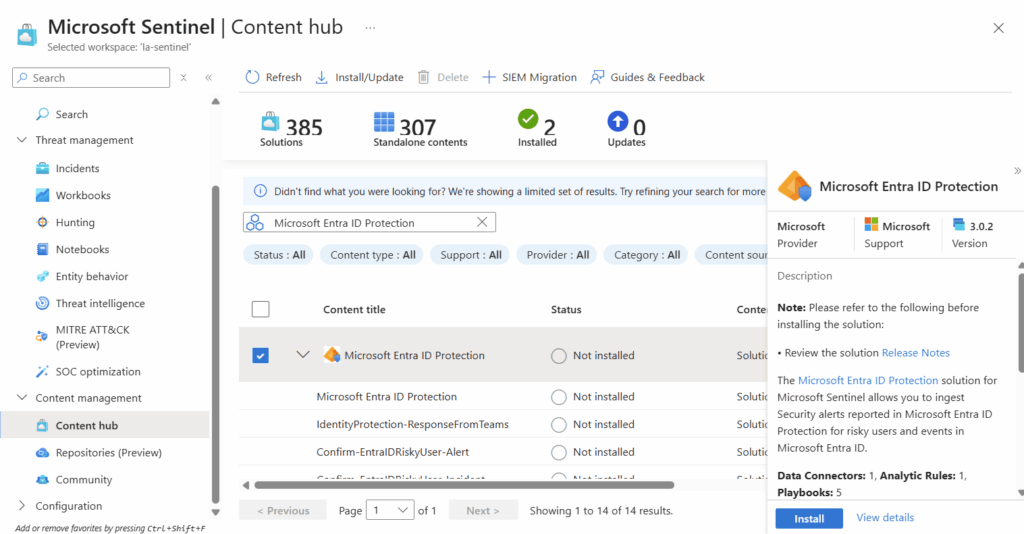The height and width of the screenshot is (534, 1024).
Task: Click the Refresh icon in the toolbar
Action: (252, 77)
